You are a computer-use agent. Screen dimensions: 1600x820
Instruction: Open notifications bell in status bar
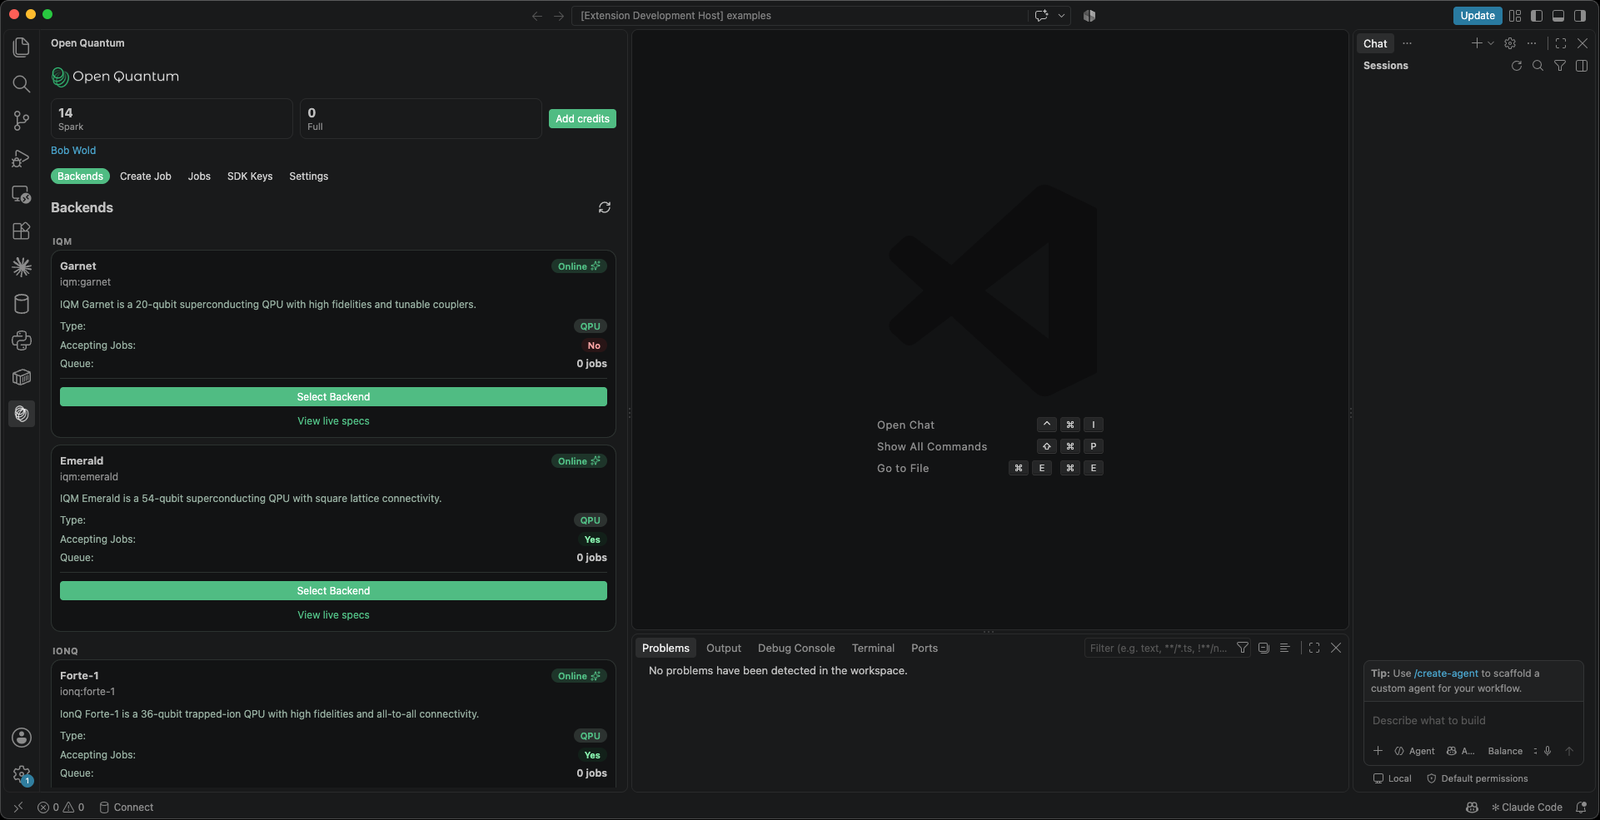click(1581, 807)
